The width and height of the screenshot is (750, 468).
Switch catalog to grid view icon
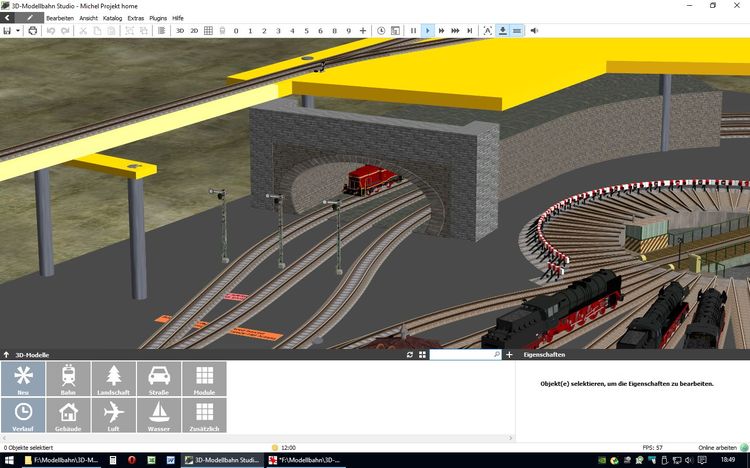pyautogui.click(x=422, y=355)
